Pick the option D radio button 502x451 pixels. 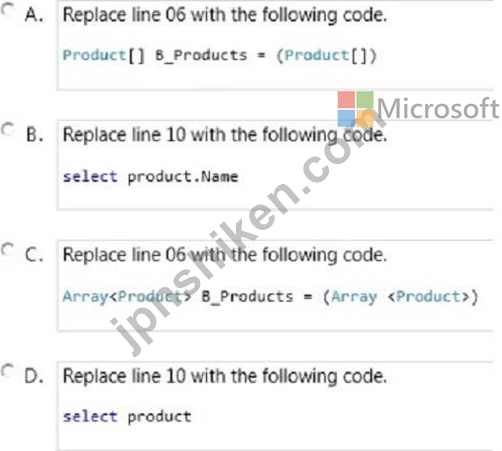tap(7, 370)
